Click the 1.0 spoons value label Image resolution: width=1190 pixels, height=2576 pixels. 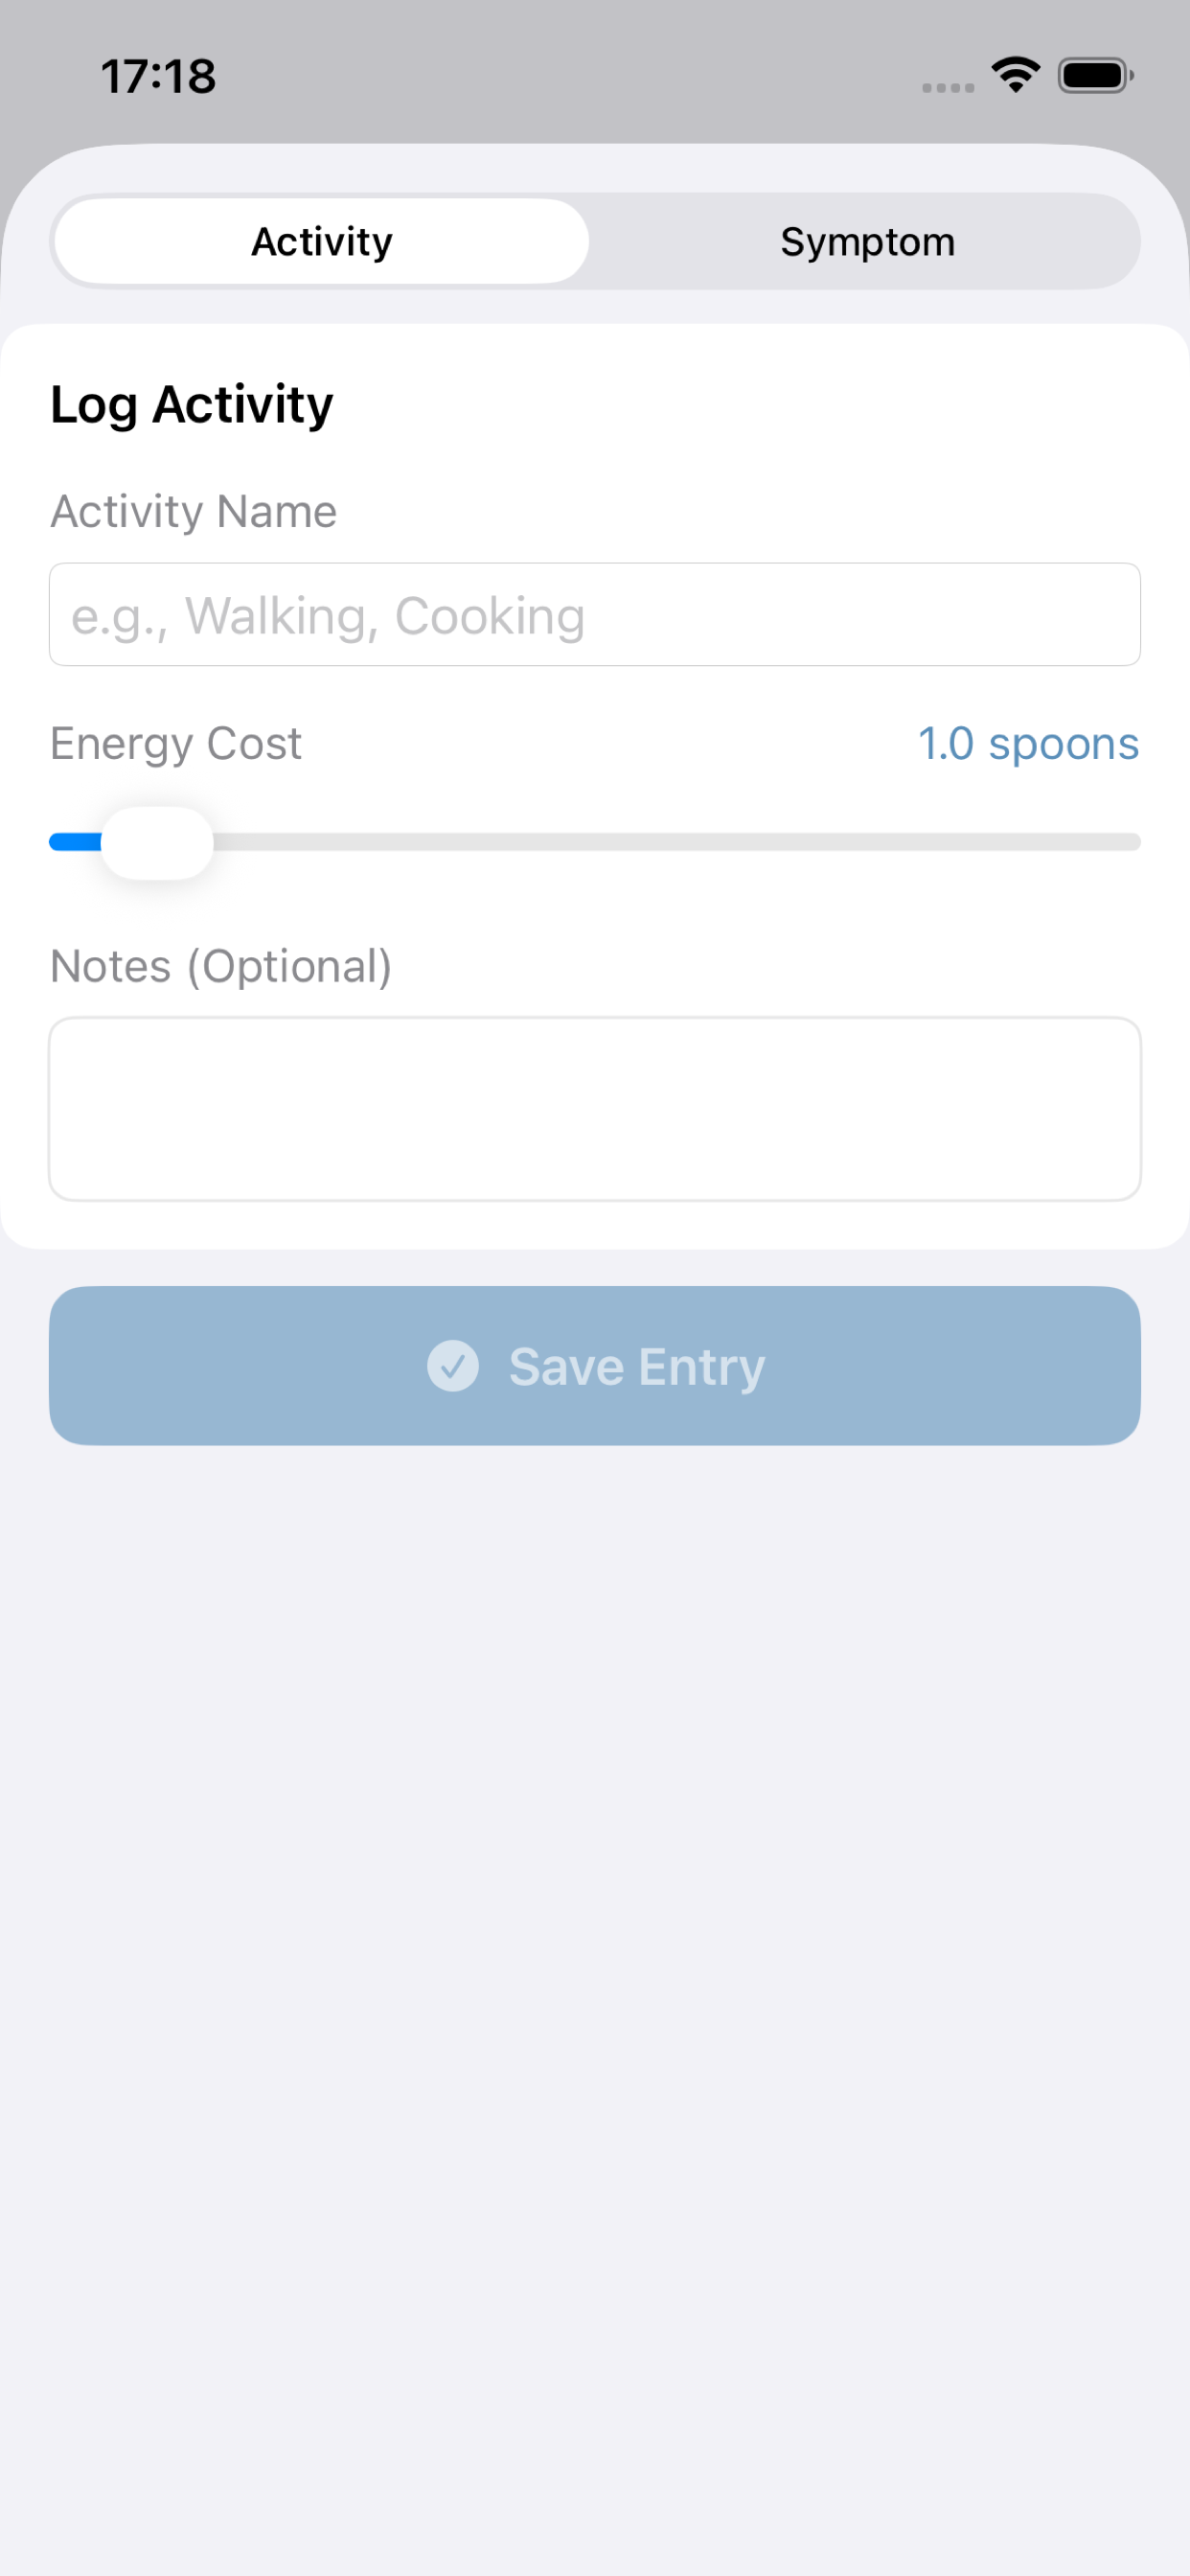click(1028, 744)
